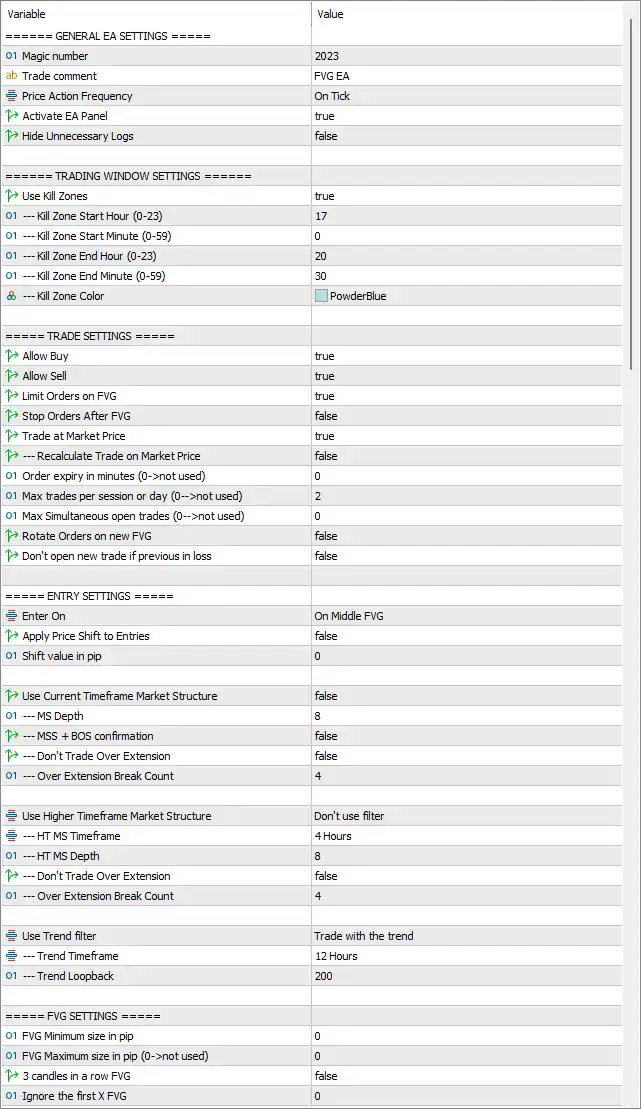Click the PowderBlue color swatch
The width and height of the screenshot is (641, 1109).
(321, 296)
